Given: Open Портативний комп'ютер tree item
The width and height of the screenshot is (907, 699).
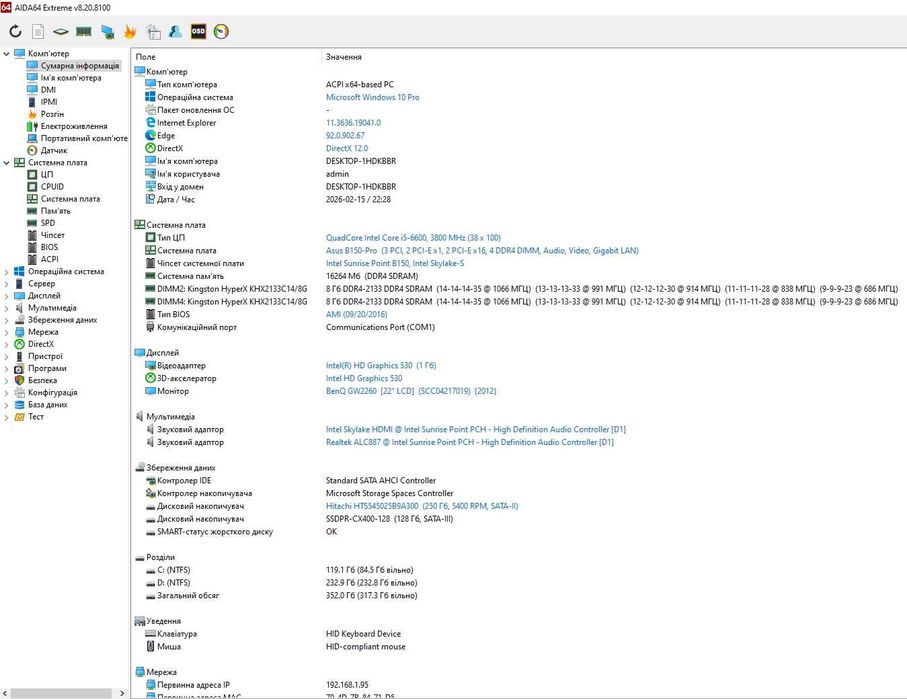Looking at the screenshot, I should pos(84,138).
